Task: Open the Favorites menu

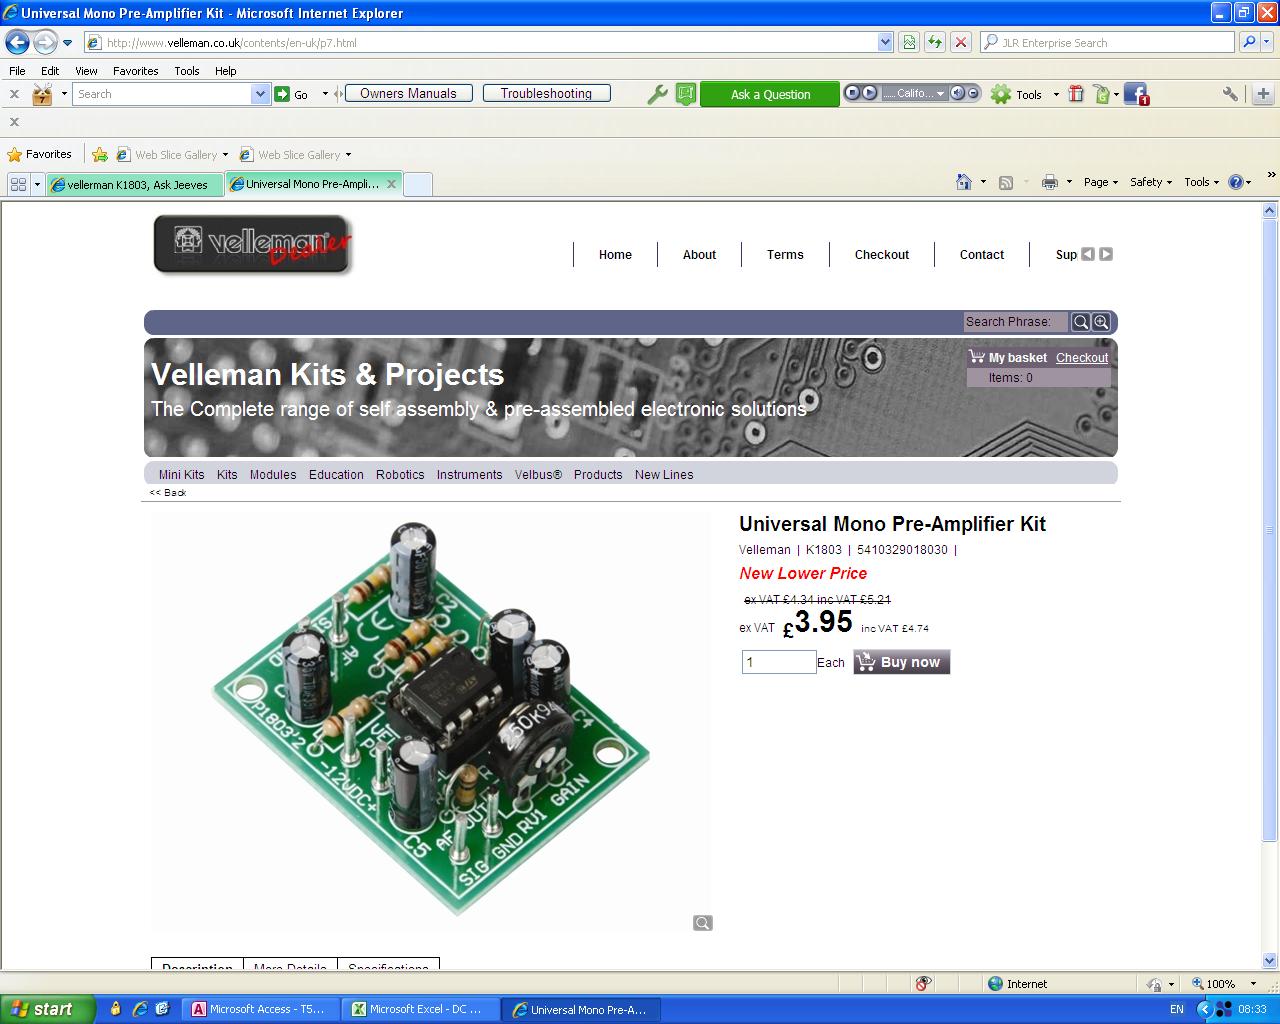Action: (x=135, y=71)
